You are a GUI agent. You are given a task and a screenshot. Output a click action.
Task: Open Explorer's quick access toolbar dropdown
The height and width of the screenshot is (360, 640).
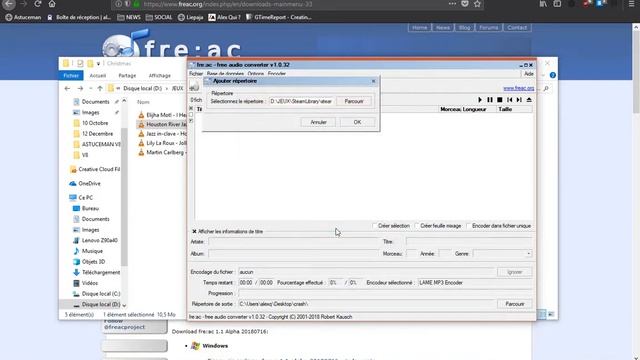click(98, 64)
